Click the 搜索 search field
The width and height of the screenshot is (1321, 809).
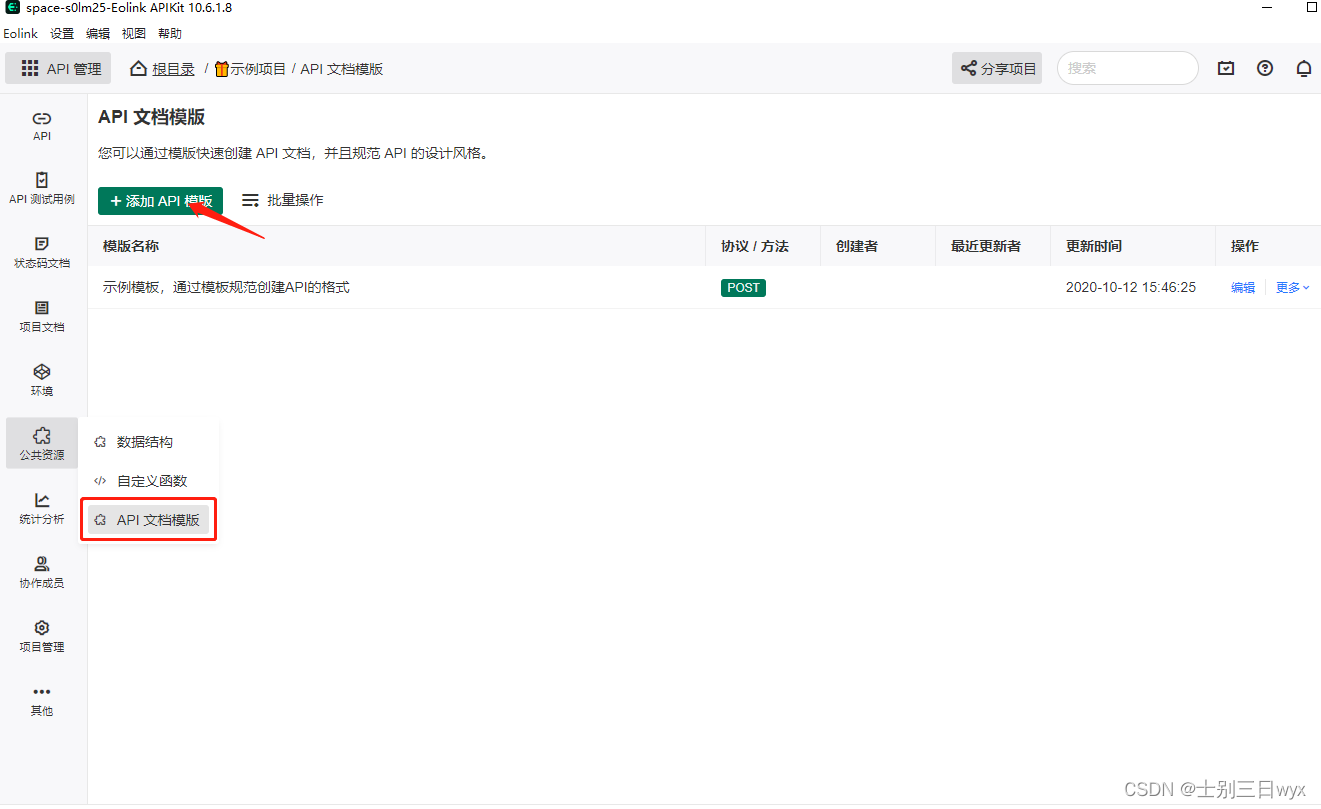[1127, 68]
